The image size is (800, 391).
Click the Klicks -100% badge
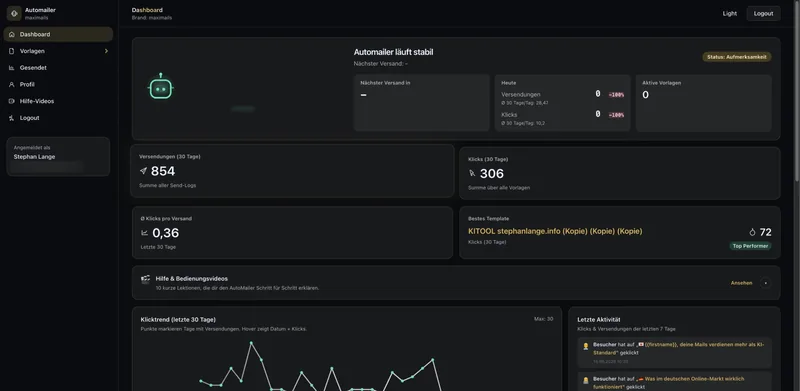point(616,115)
